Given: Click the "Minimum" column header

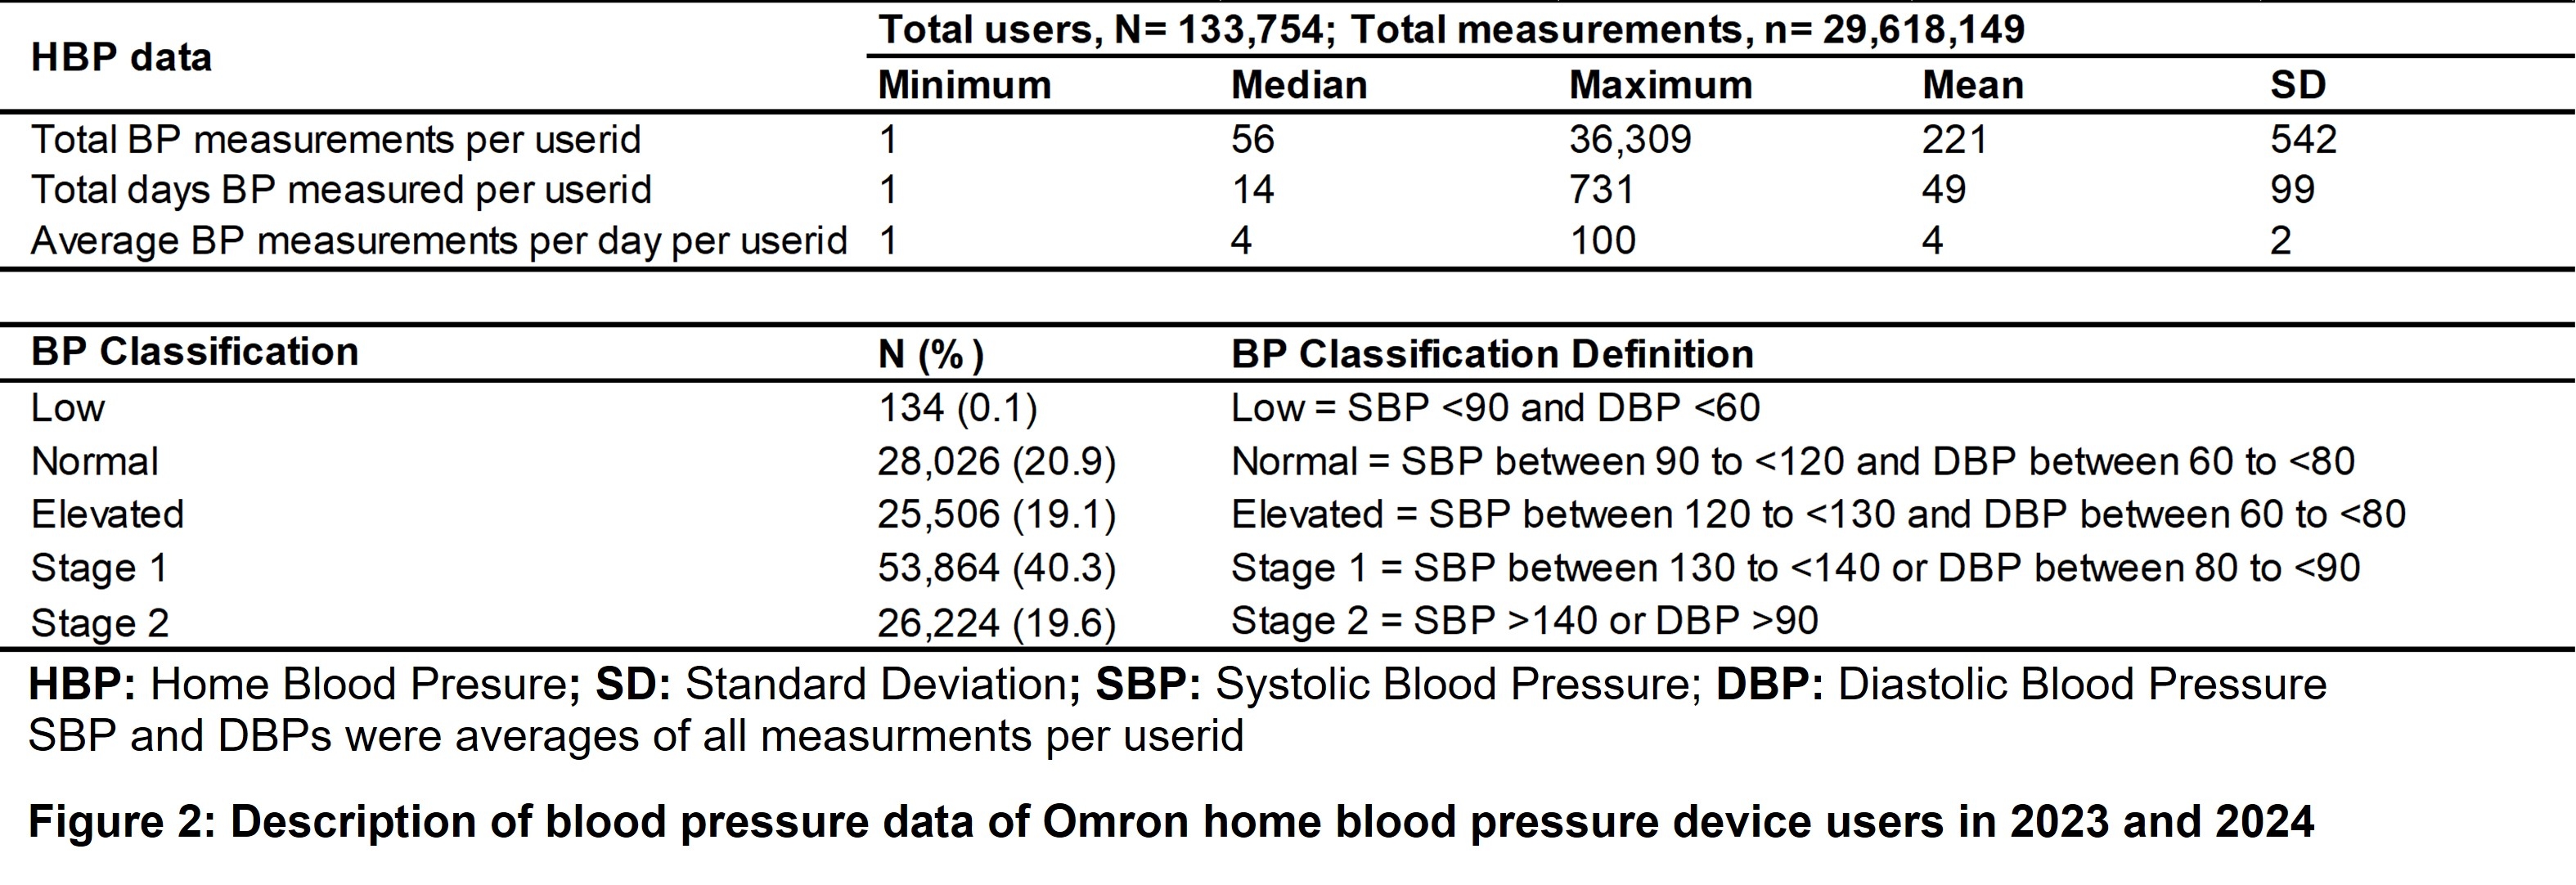Looking at the screenshot, I should [964, 85].
